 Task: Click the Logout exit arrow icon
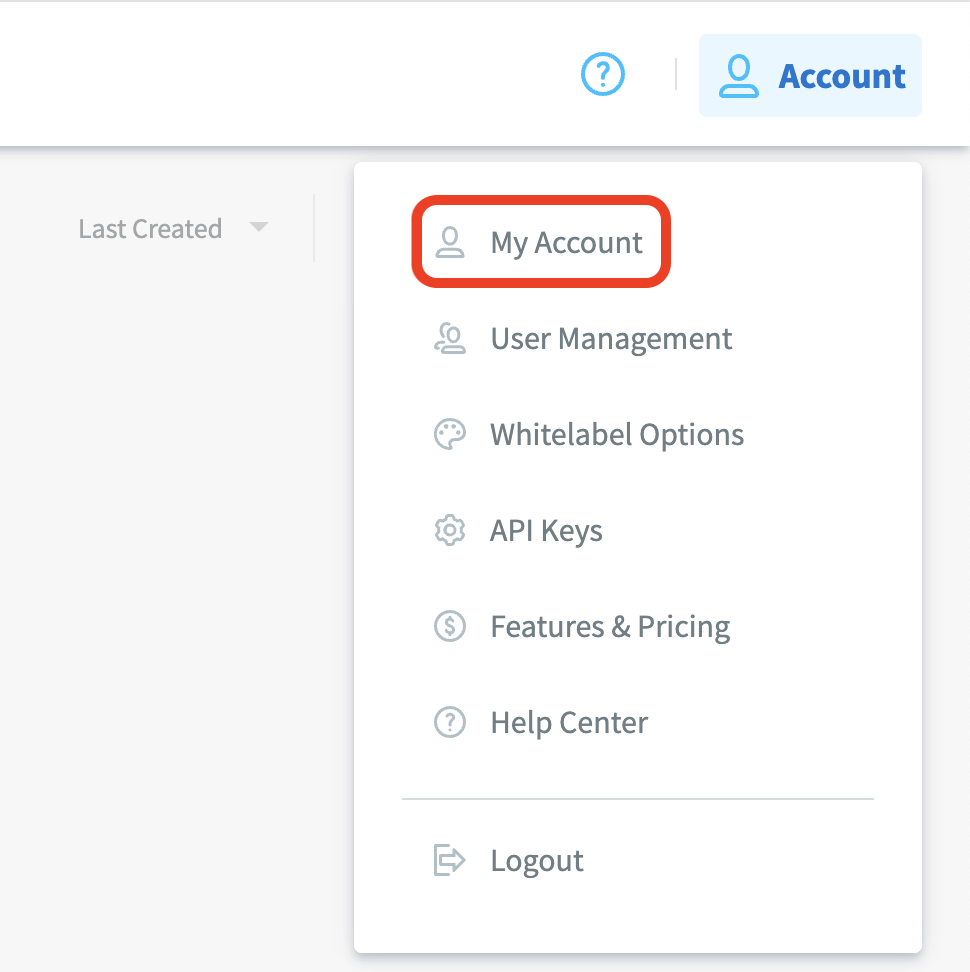point(450,860)
